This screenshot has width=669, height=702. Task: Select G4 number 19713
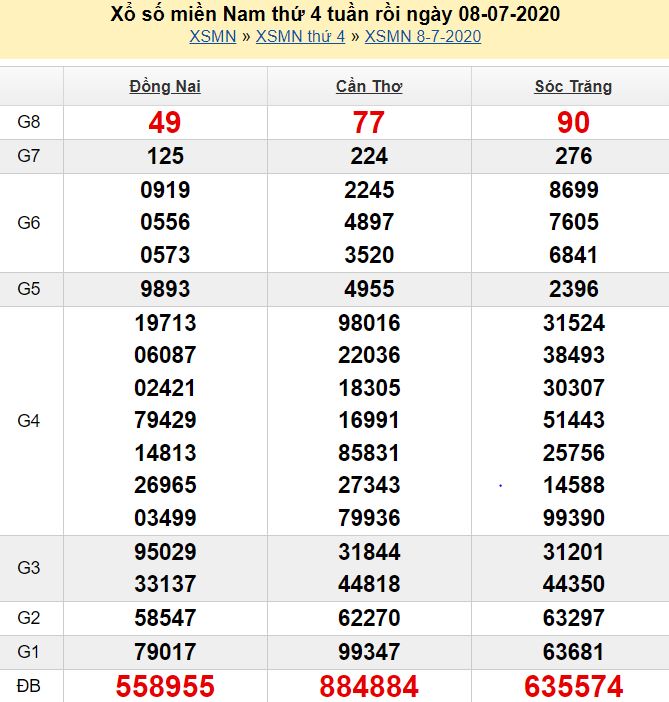click(165, 323)
